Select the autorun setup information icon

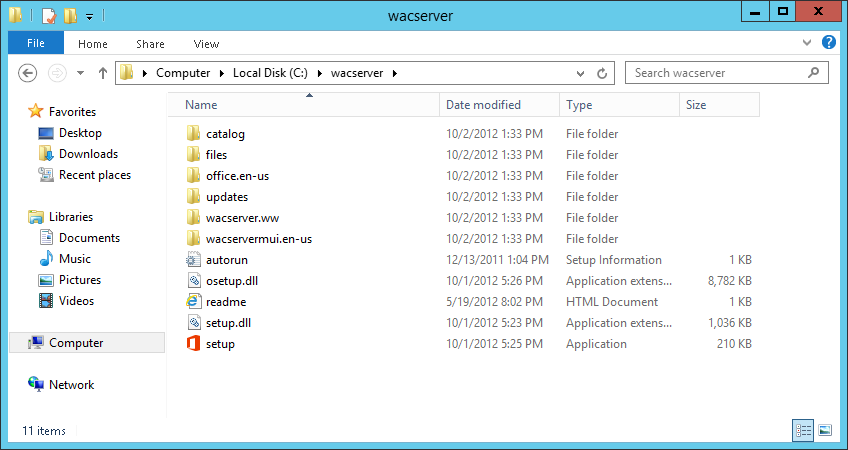193,260
